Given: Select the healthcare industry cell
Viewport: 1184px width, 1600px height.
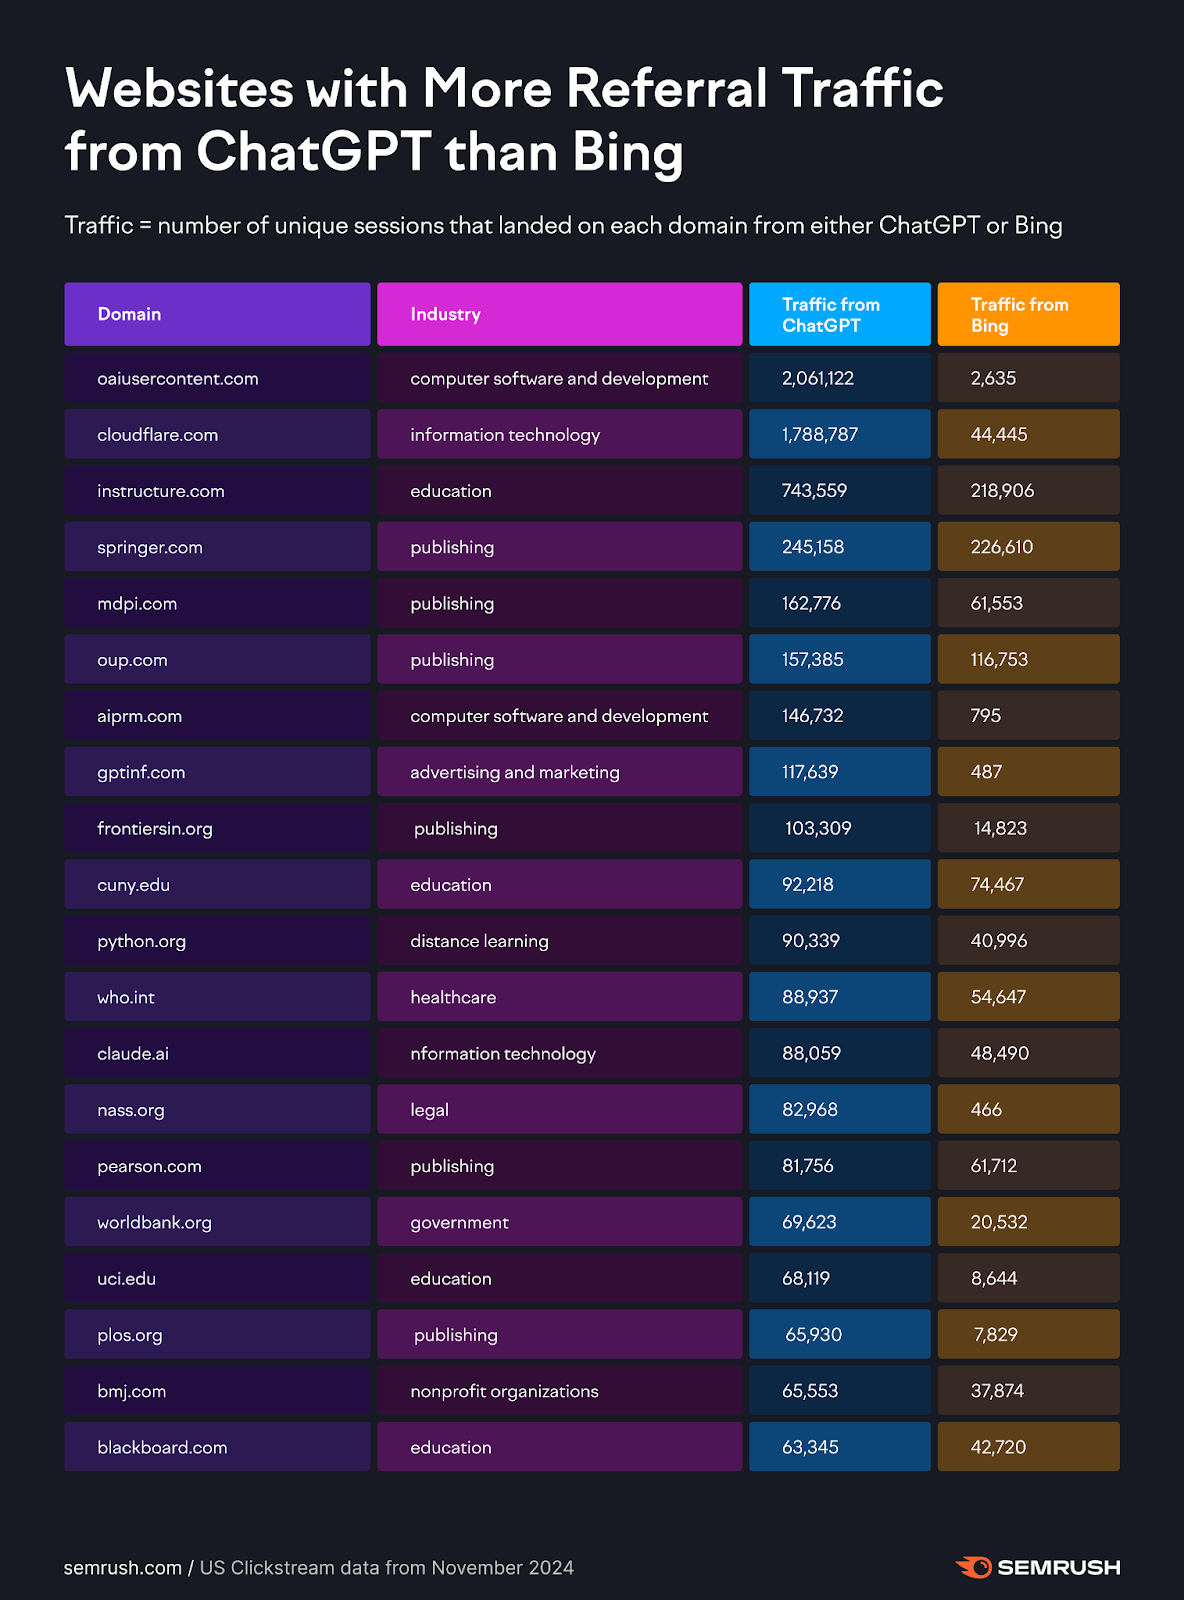Looking at the screenshot, I should coord(453,997).
